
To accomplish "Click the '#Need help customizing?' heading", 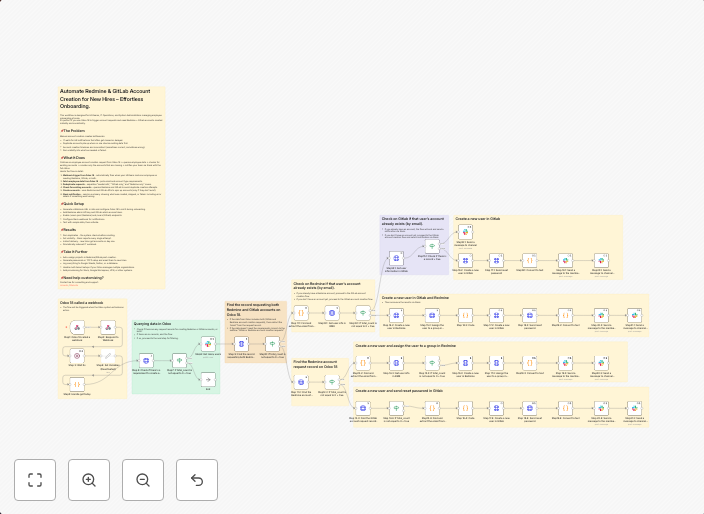I will [x=82, y=278].
